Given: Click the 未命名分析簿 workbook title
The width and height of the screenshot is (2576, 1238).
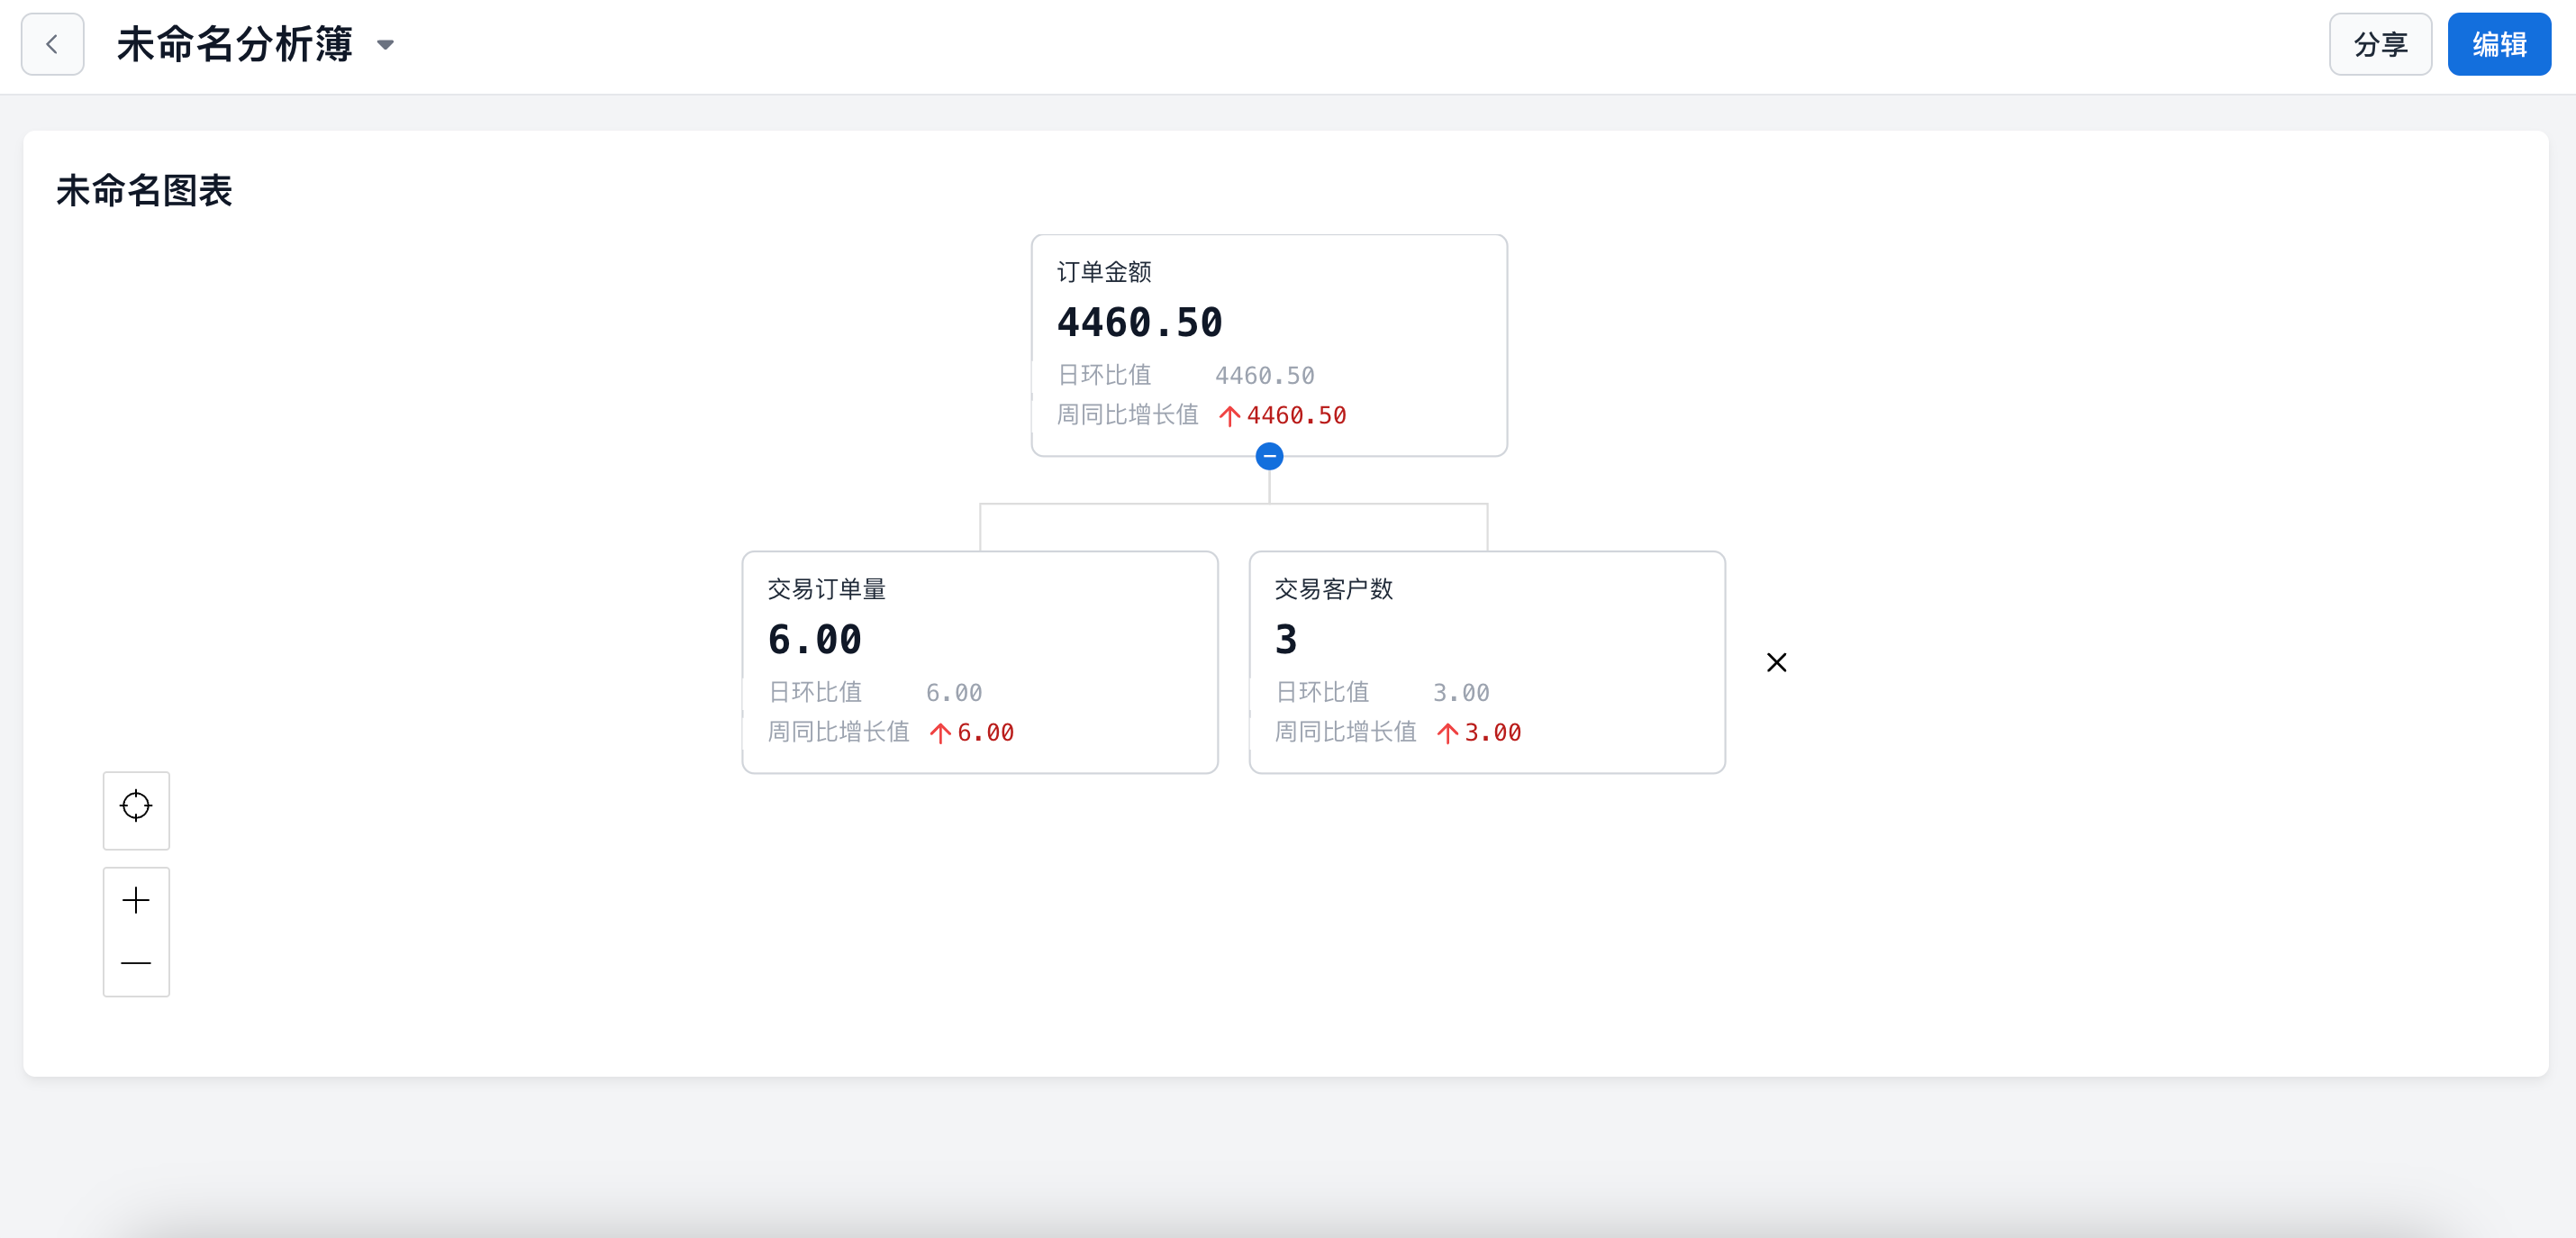Looking at the screenshot, I should click(234, 45).
